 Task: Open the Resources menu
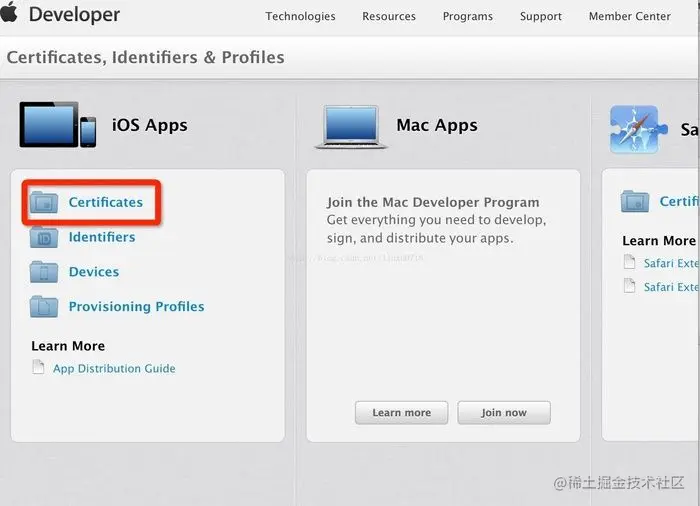click(389, 17)
